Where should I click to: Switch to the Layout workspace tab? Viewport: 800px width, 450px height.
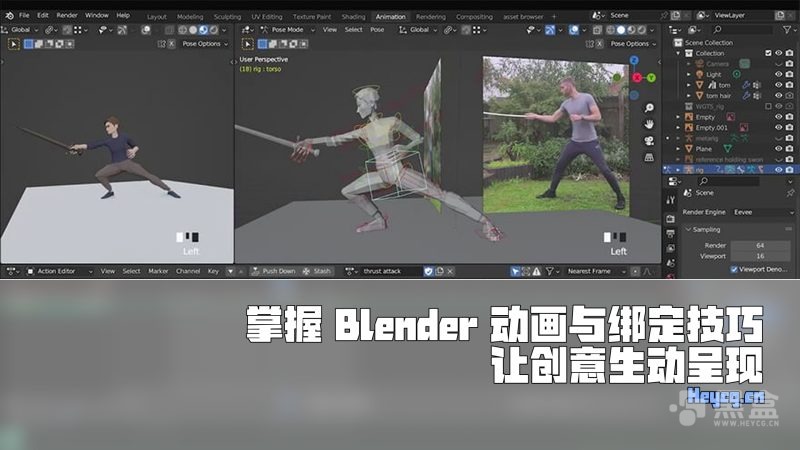(157, 17)
